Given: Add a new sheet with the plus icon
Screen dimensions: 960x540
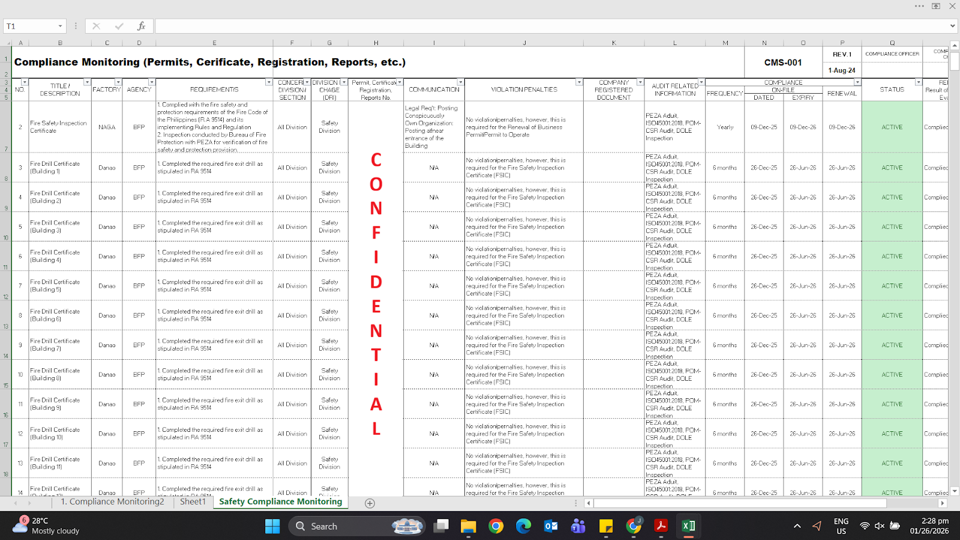Looking at the screenshot, I should click(370, 503).
